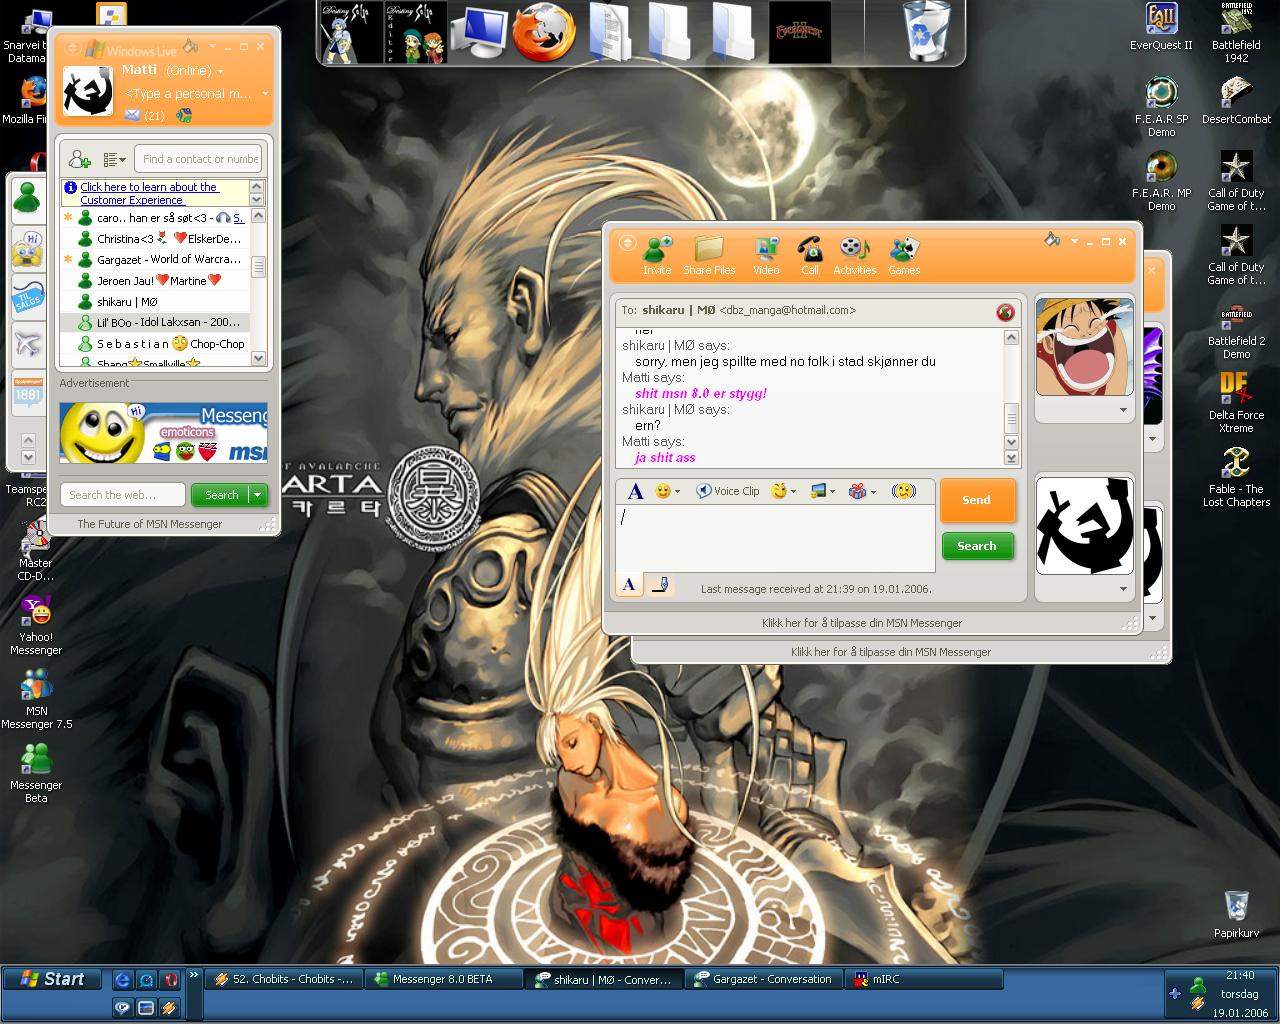Open the 1881 tab in Messenger sidebar
The height and width of the screenshot is (1024, 1280).
point(27,394)
